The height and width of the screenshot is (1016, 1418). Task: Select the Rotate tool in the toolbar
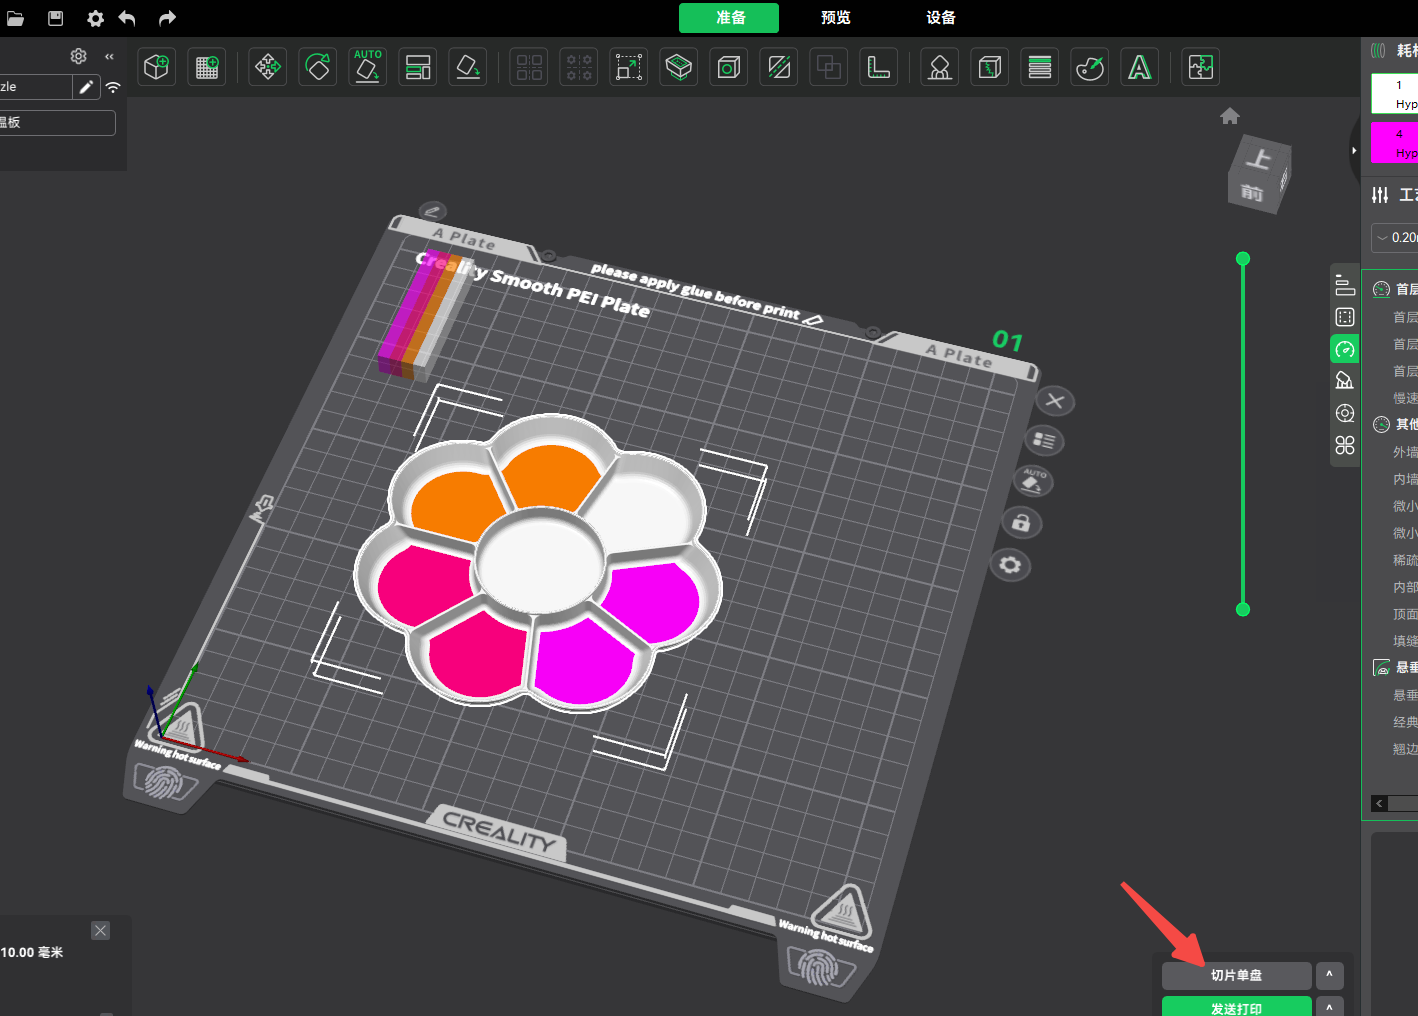[318, 67]
